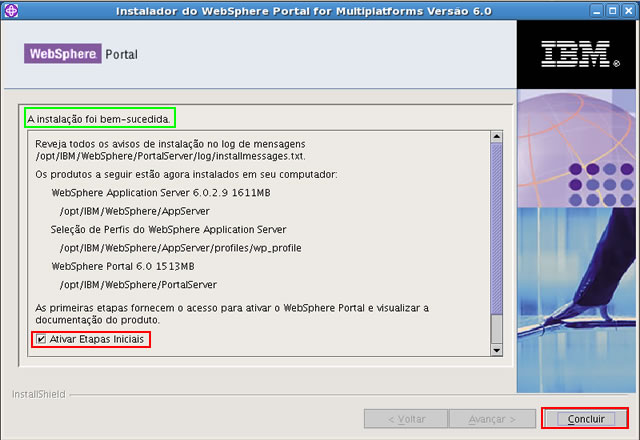Click the installer window title text
The width and height of the screenshot is (640, 440).
click(x=304, y=11)
